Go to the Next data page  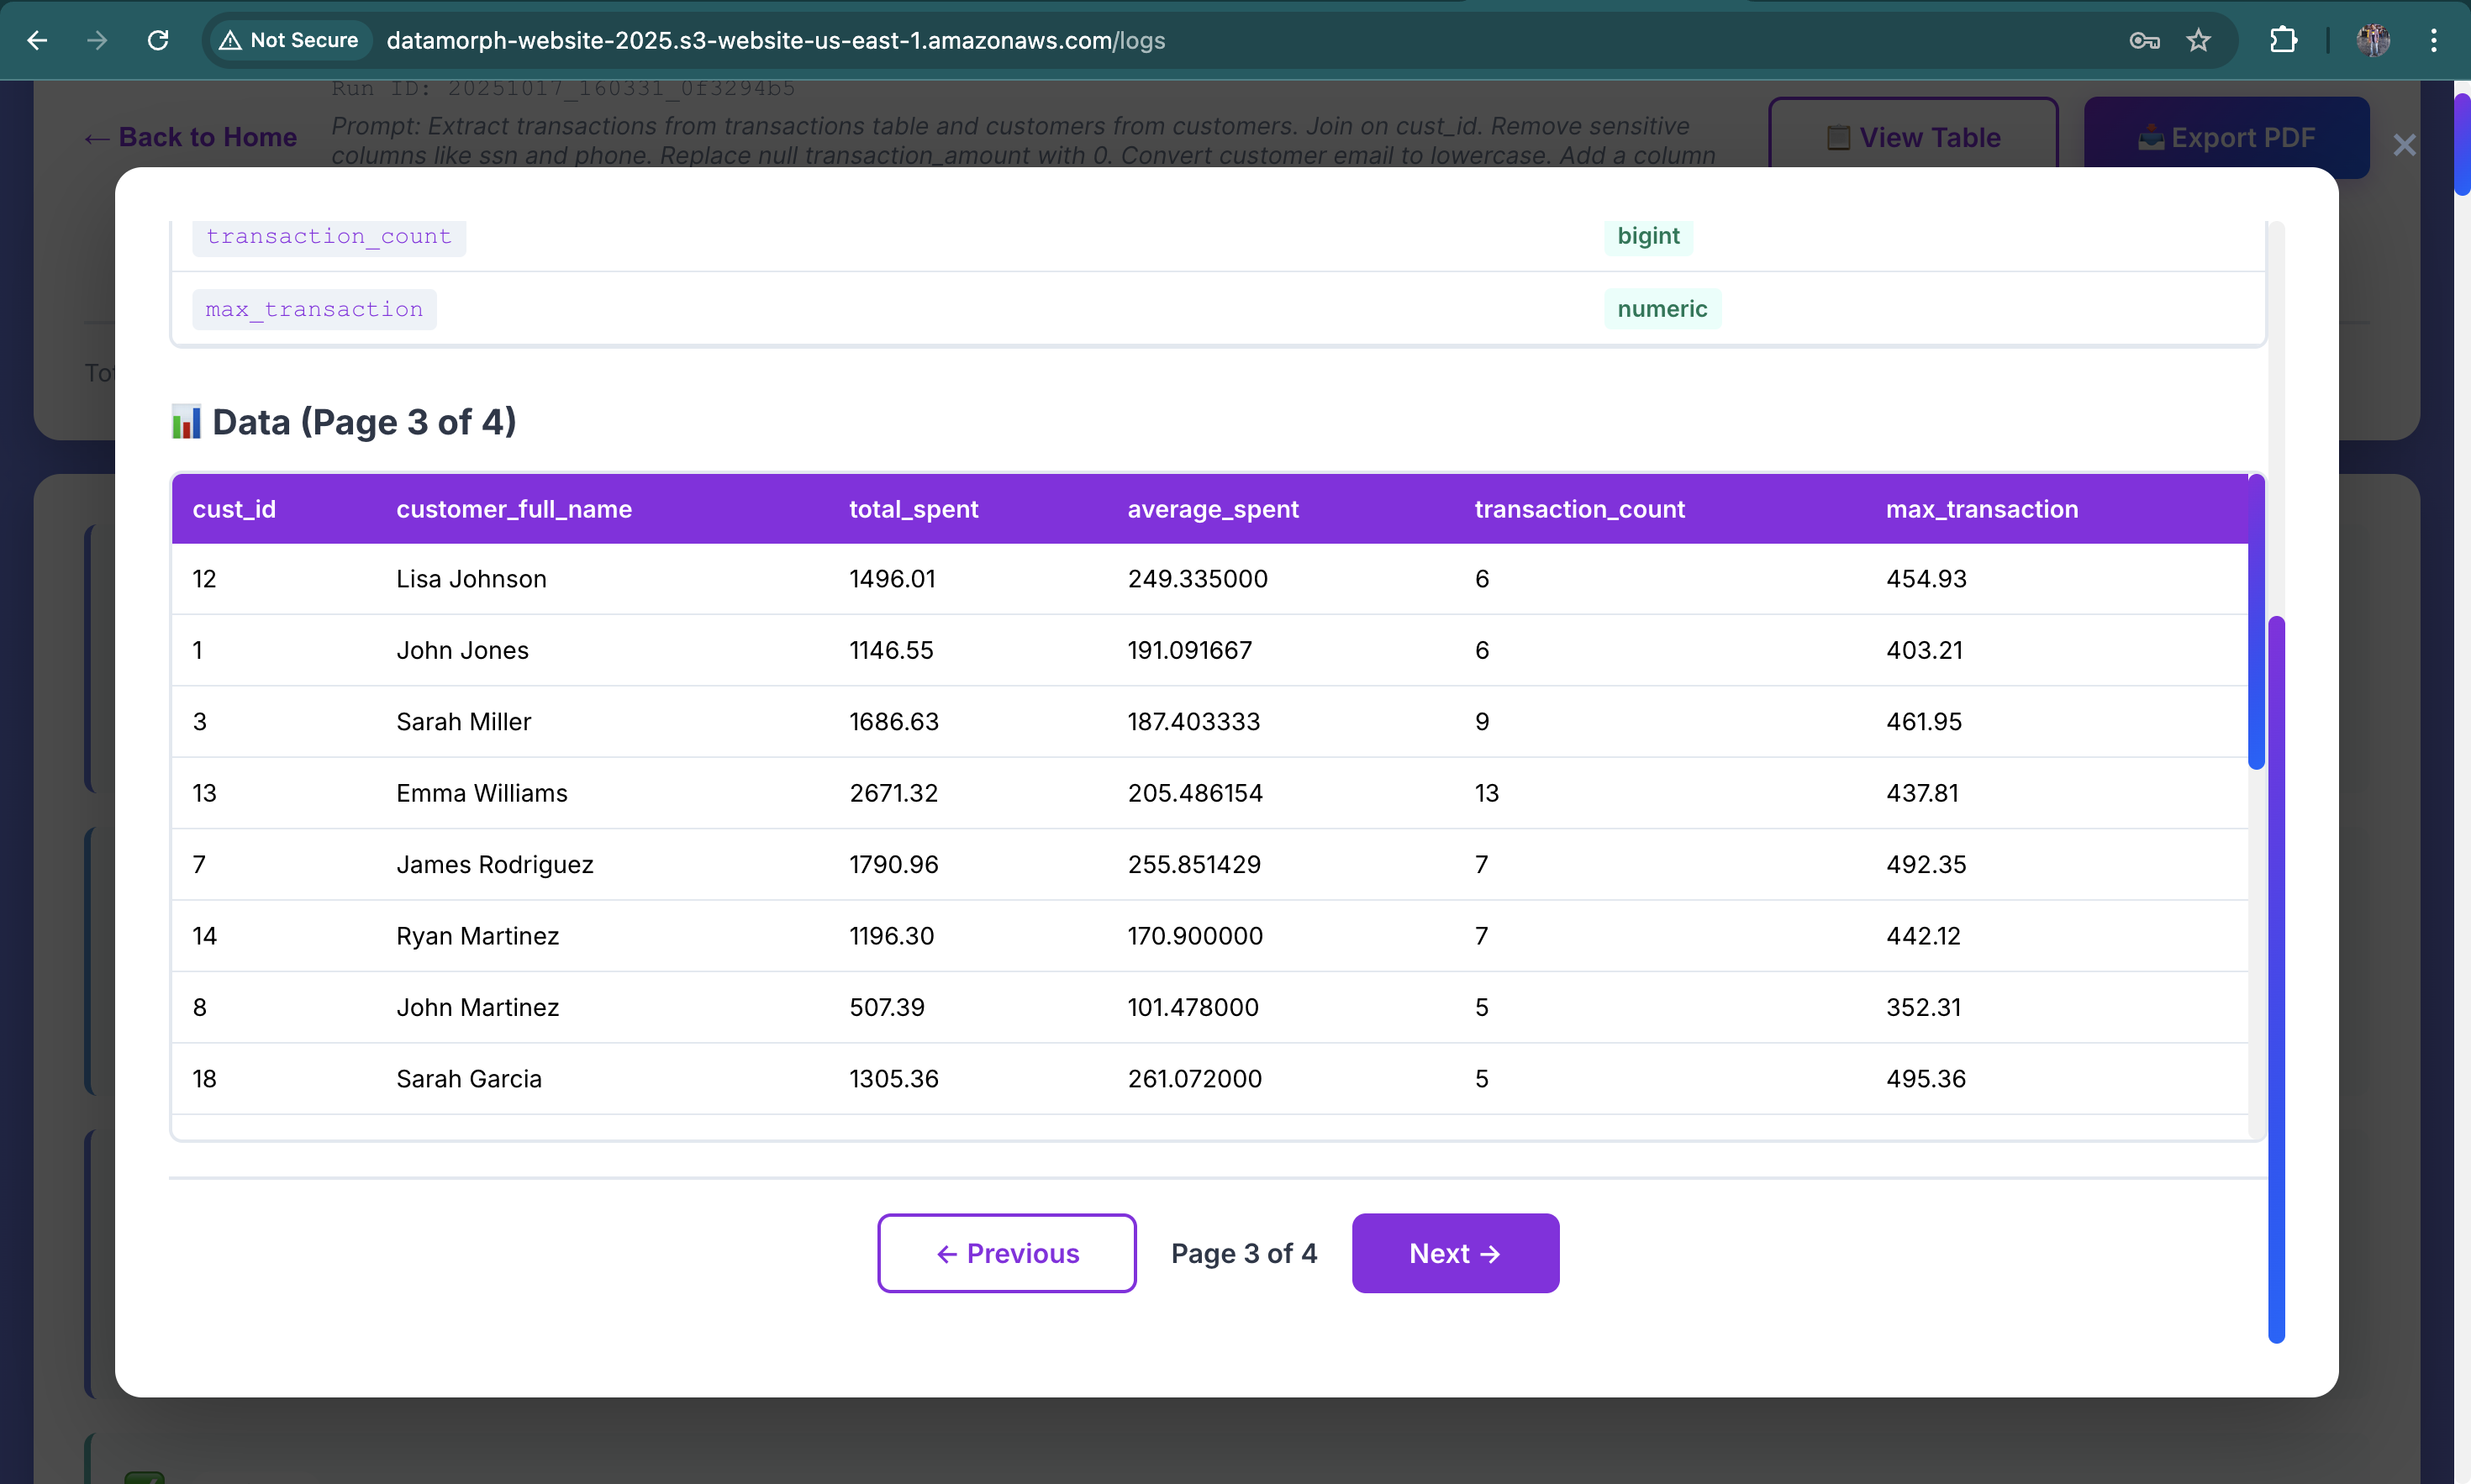click(1455, 1253)
